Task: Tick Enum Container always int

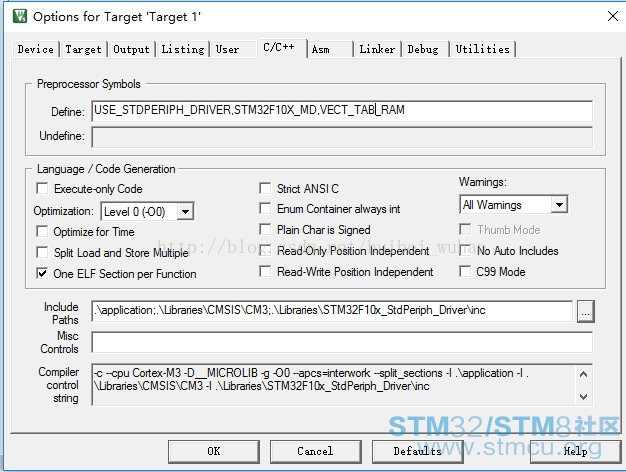Action: pyautogui.click(x=265, y=208)
